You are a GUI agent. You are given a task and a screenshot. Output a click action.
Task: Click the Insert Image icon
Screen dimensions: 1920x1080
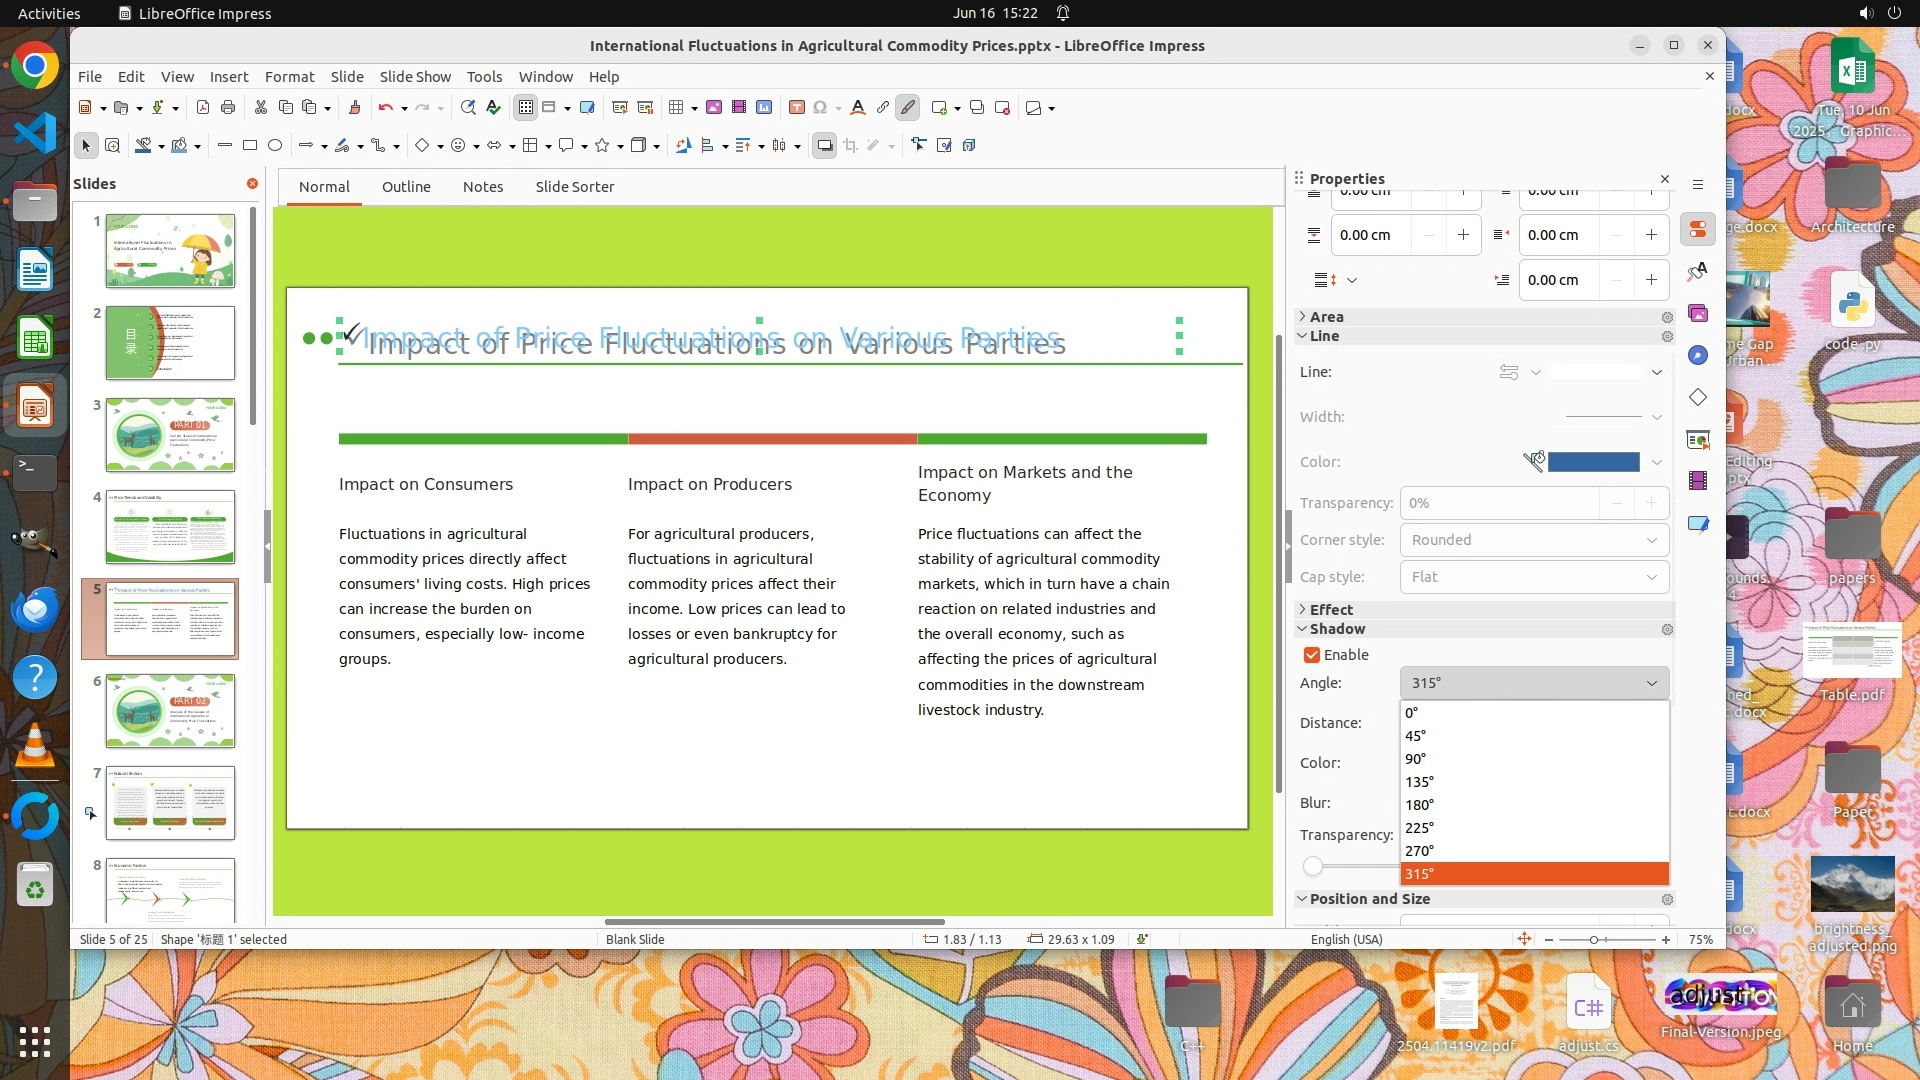click(x=714, y=108)
